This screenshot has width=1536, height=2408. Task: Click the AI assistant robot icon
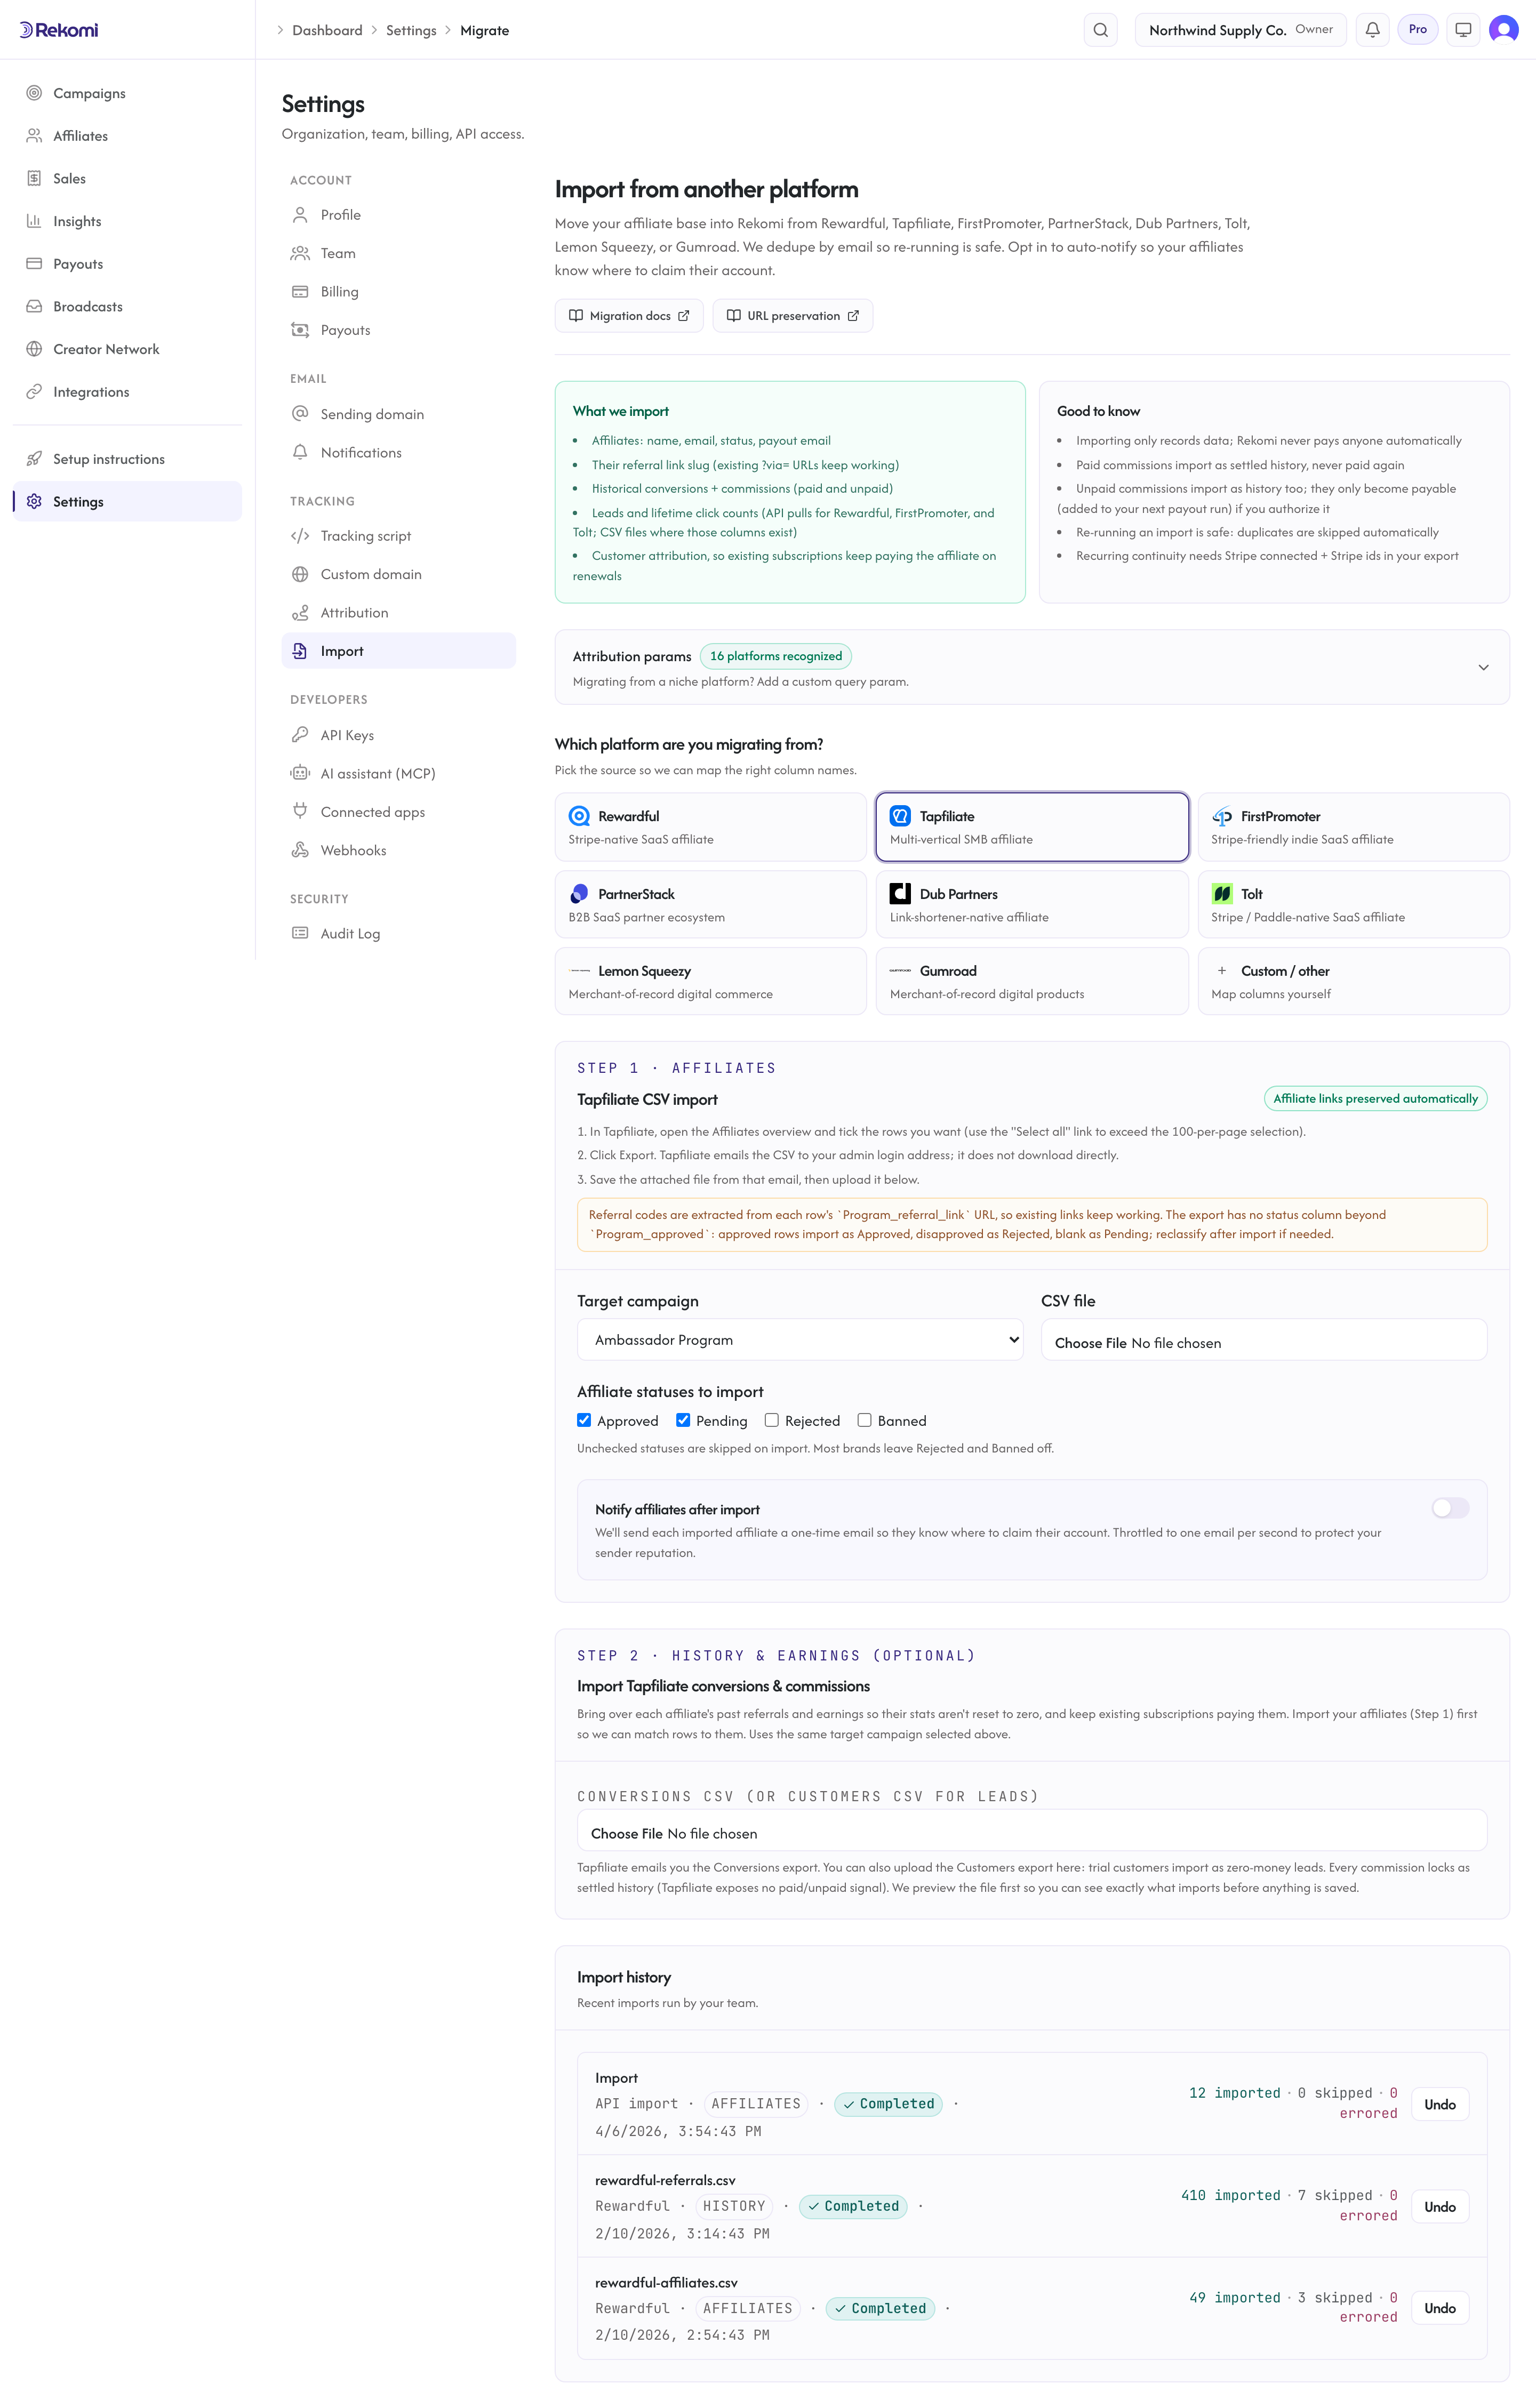point(300,773)
